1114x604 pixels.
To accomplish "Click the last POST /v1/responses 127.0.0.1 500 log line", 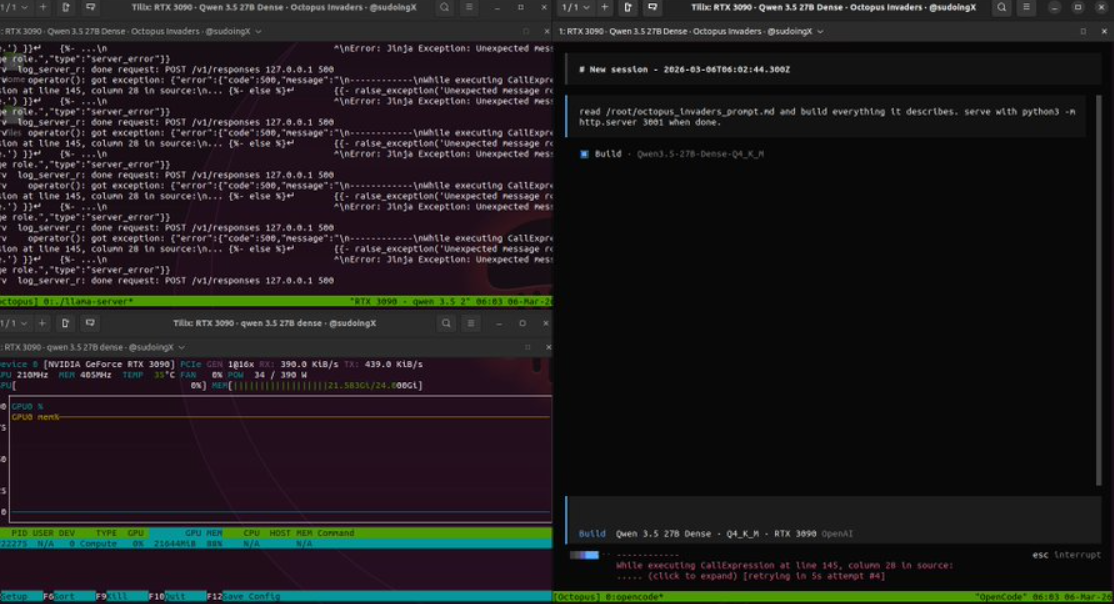I will pyautogui.click(x=175, y=281).
